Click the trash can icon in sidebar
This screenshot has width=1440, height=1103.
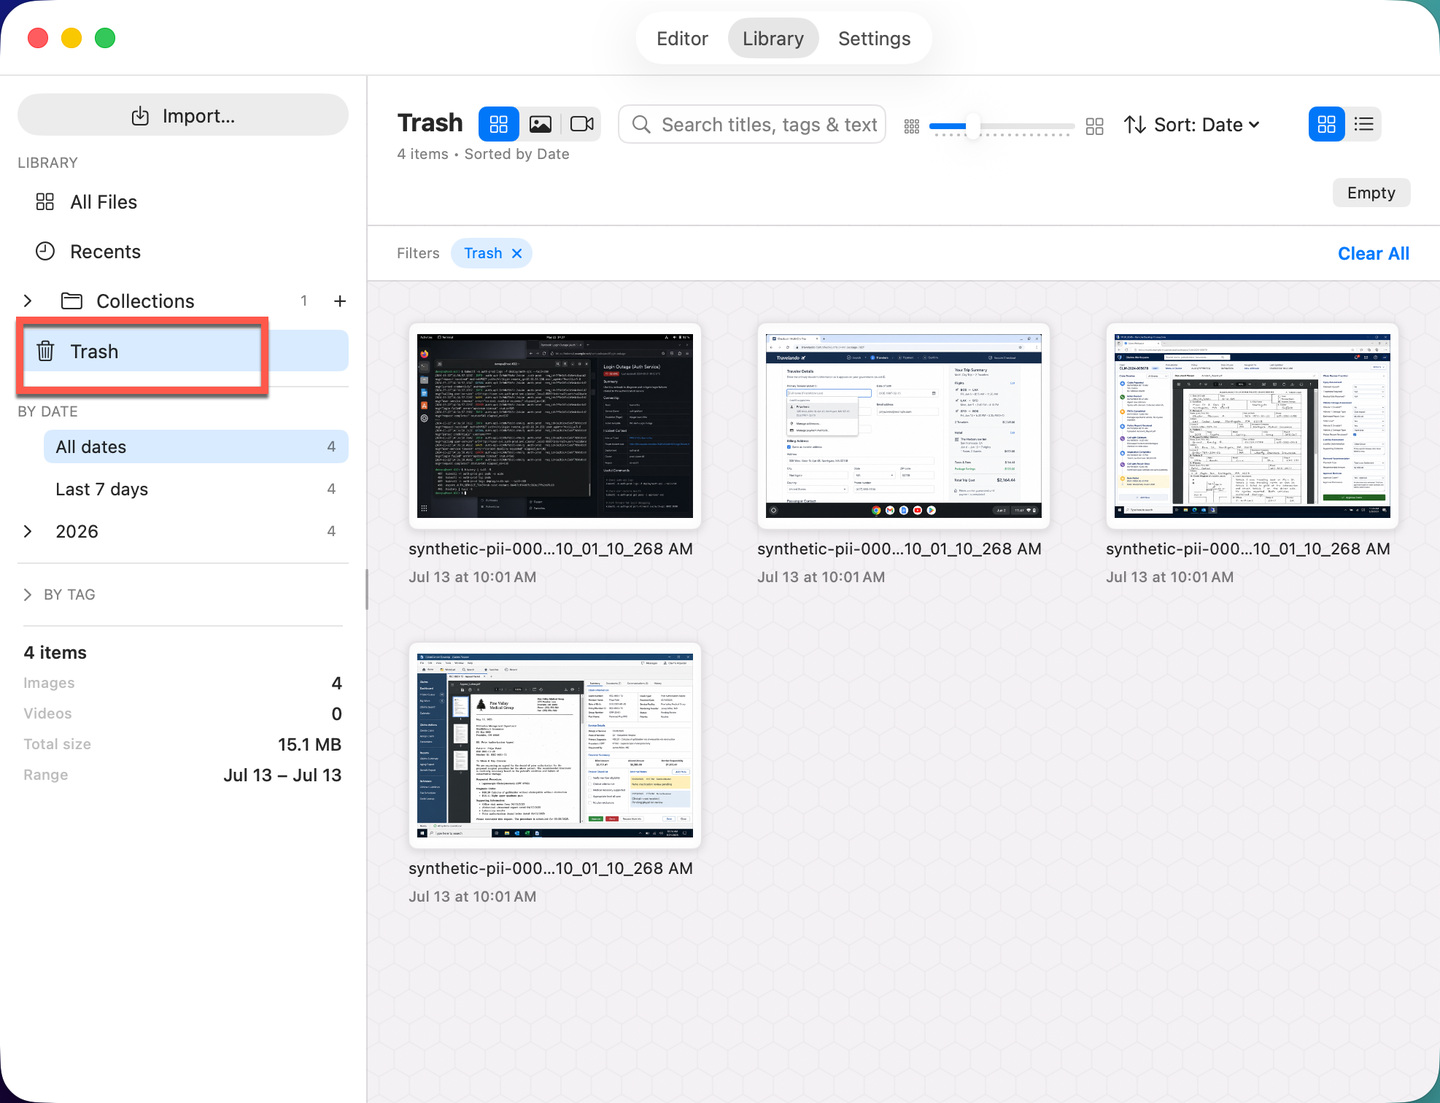(45, 351)
